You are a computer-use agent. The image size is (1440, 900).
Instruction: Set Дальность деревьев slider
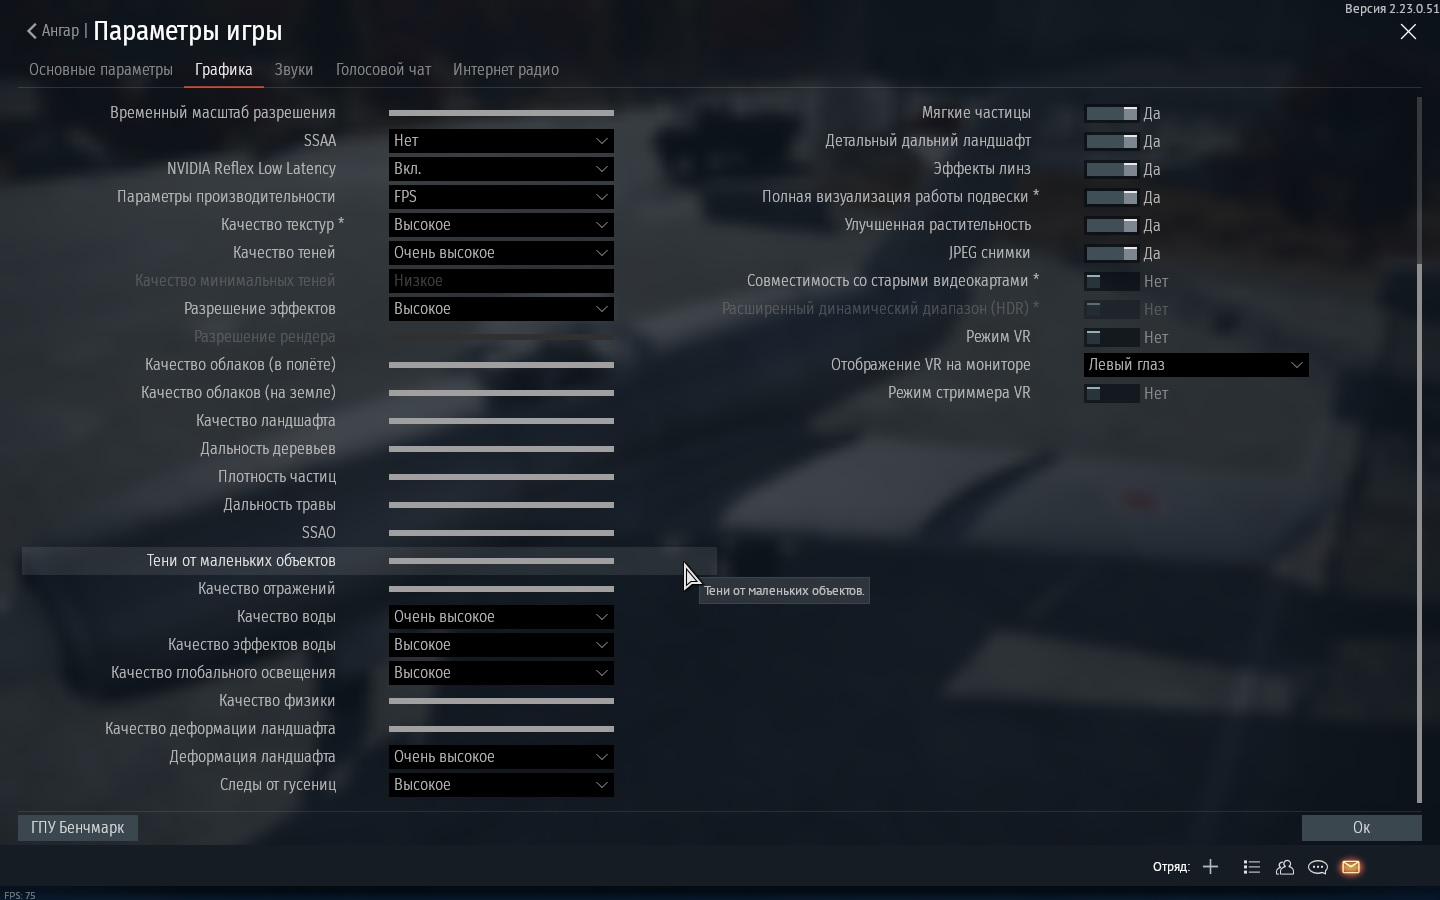(501, 449)
